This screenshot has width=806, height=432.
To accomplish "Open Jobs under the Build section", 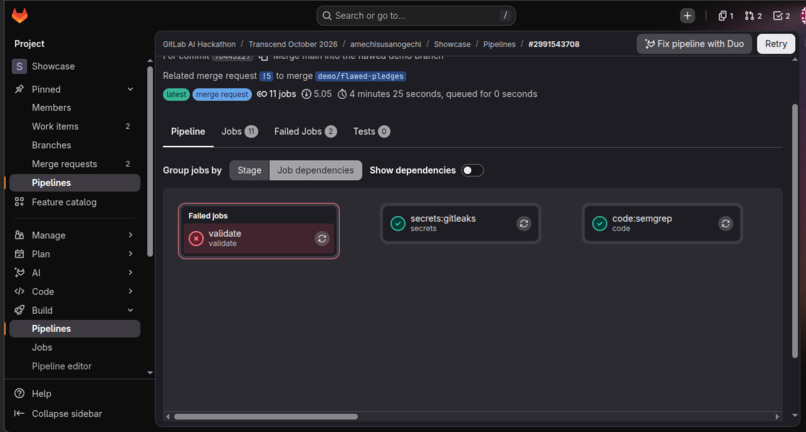I will click(75, 347).
